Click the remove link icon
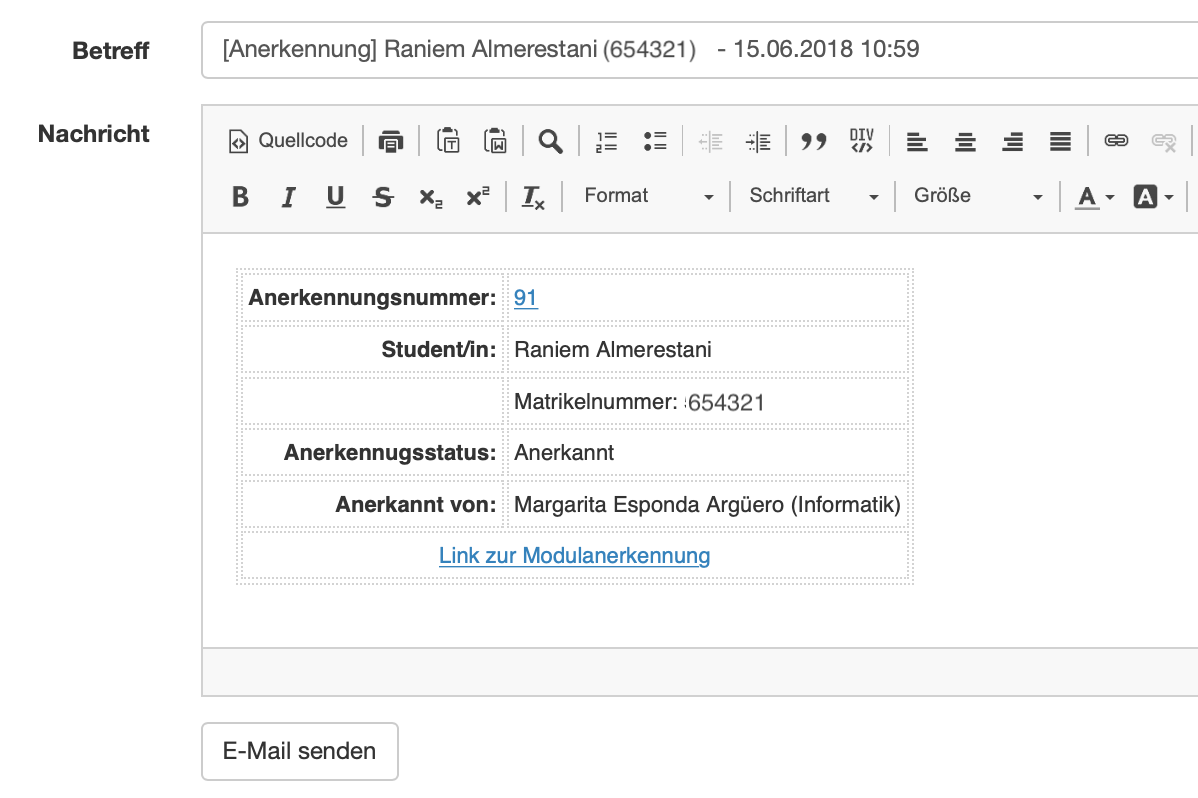This screenshot has height=798, width=1198. 1164,141
